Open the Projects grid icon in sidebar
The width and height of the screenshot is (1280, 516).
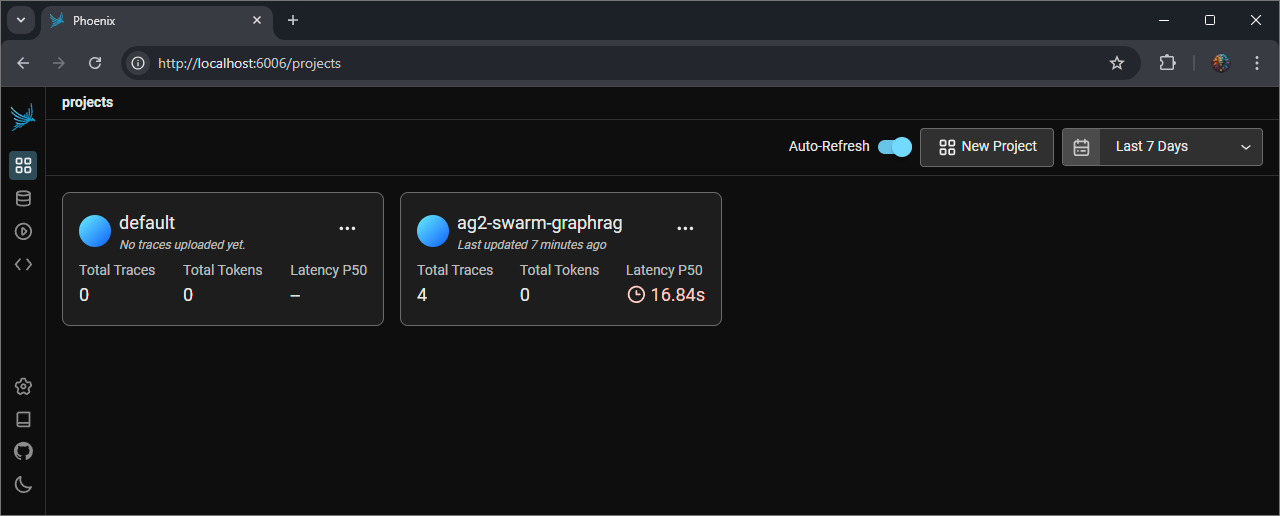click(23, 165)
